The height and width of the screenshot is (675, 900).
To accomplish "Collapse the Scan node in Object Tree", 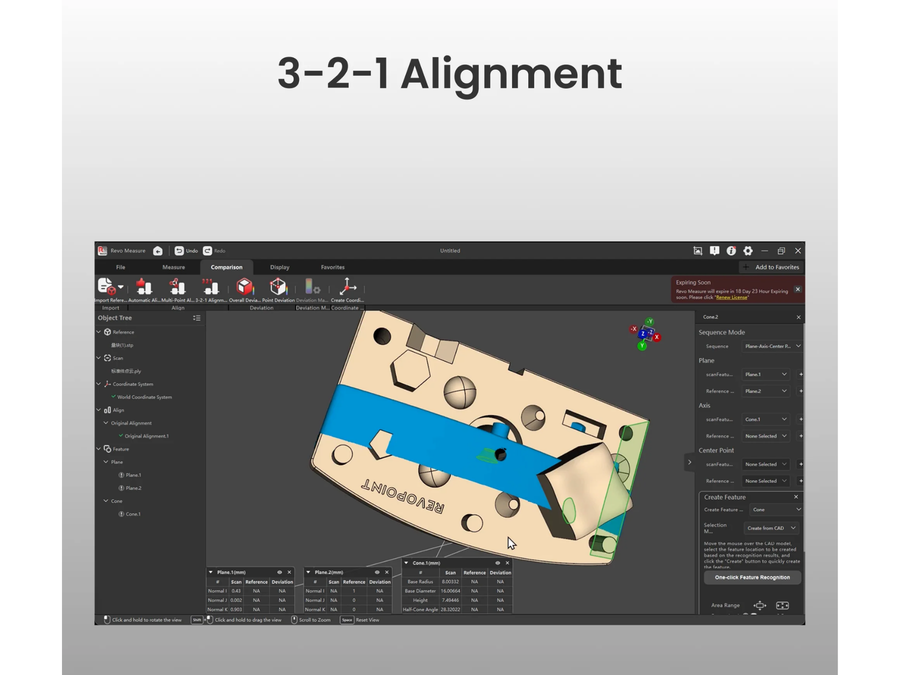I will click(99, 358).
